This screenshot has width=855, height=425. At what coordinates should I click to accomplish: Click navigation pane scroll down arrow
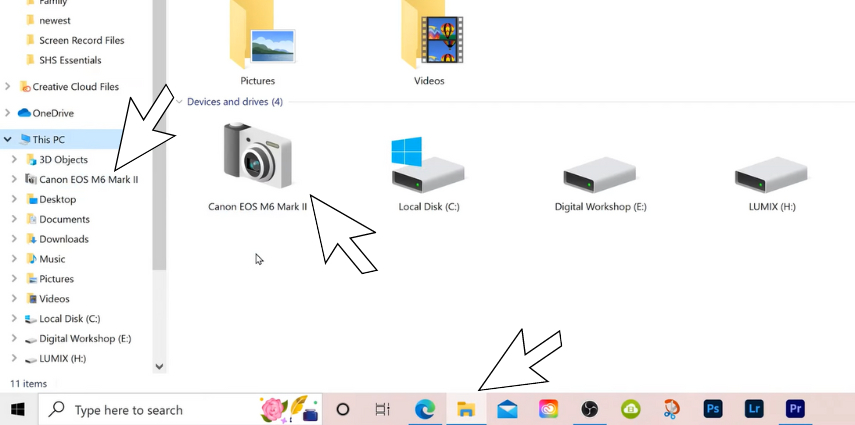159,367
